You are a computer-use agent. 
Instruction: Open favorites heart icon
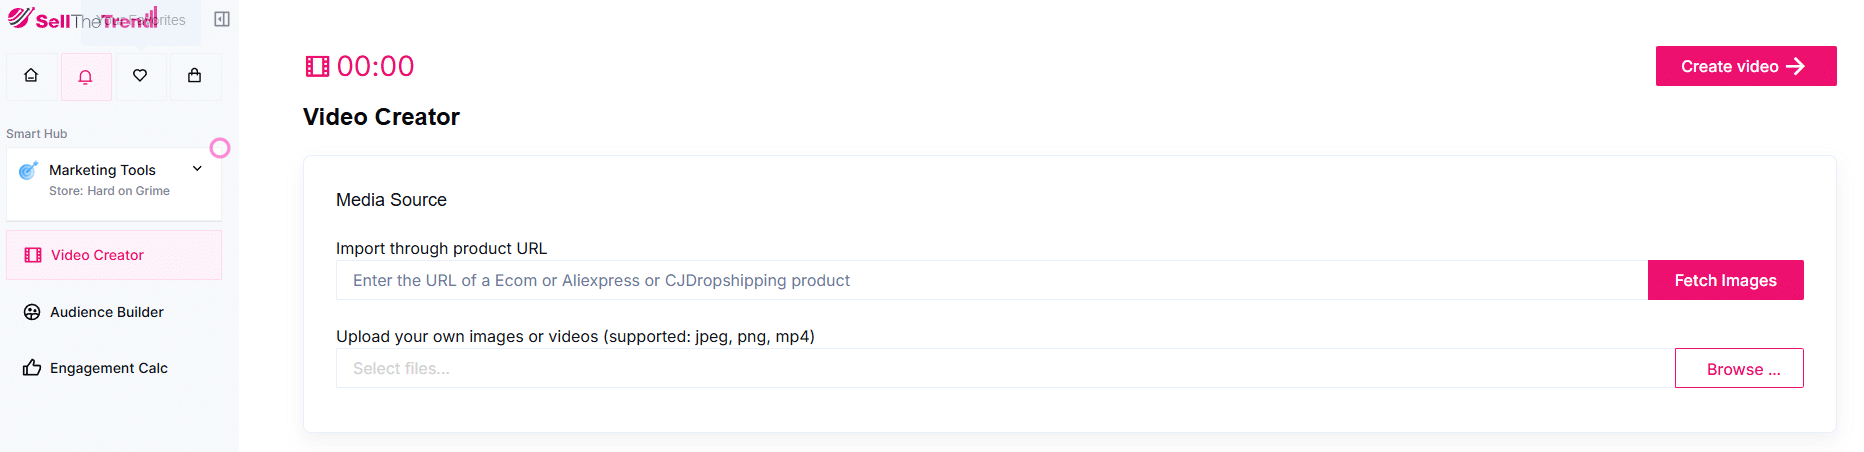pos(140,75)
